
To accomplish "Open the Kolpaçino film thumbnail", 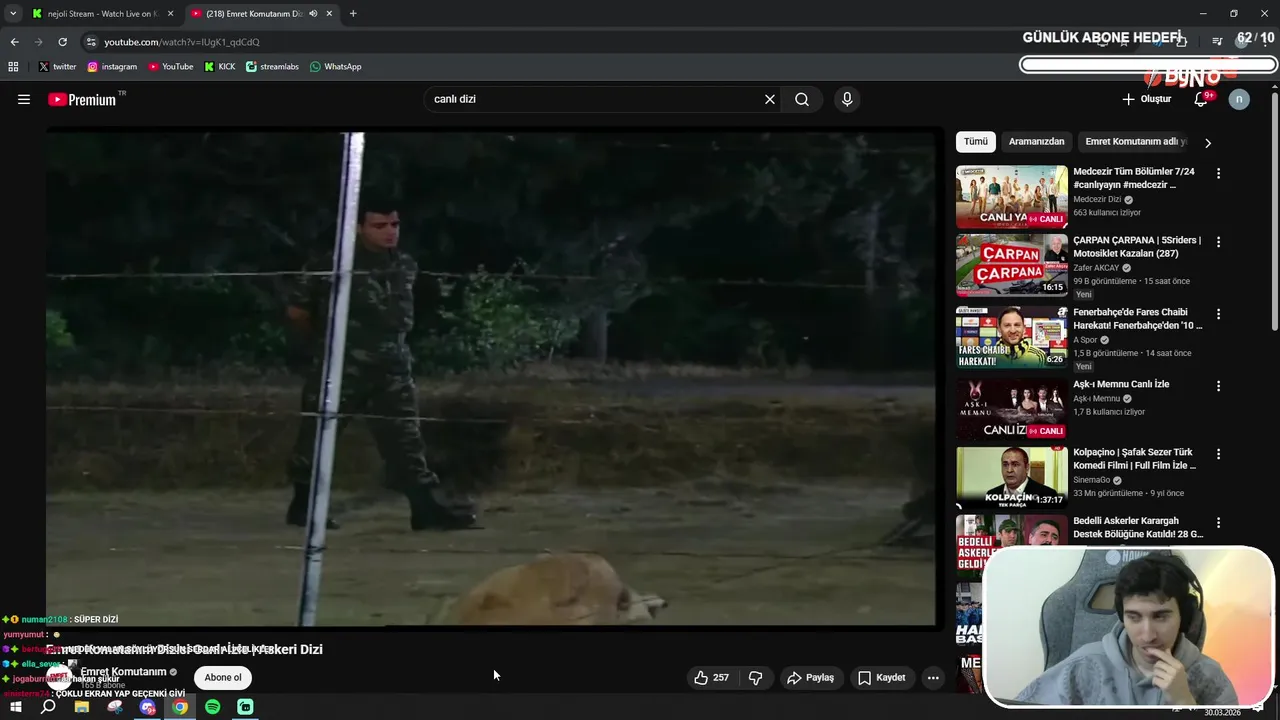I will [x=1011, y=478].
